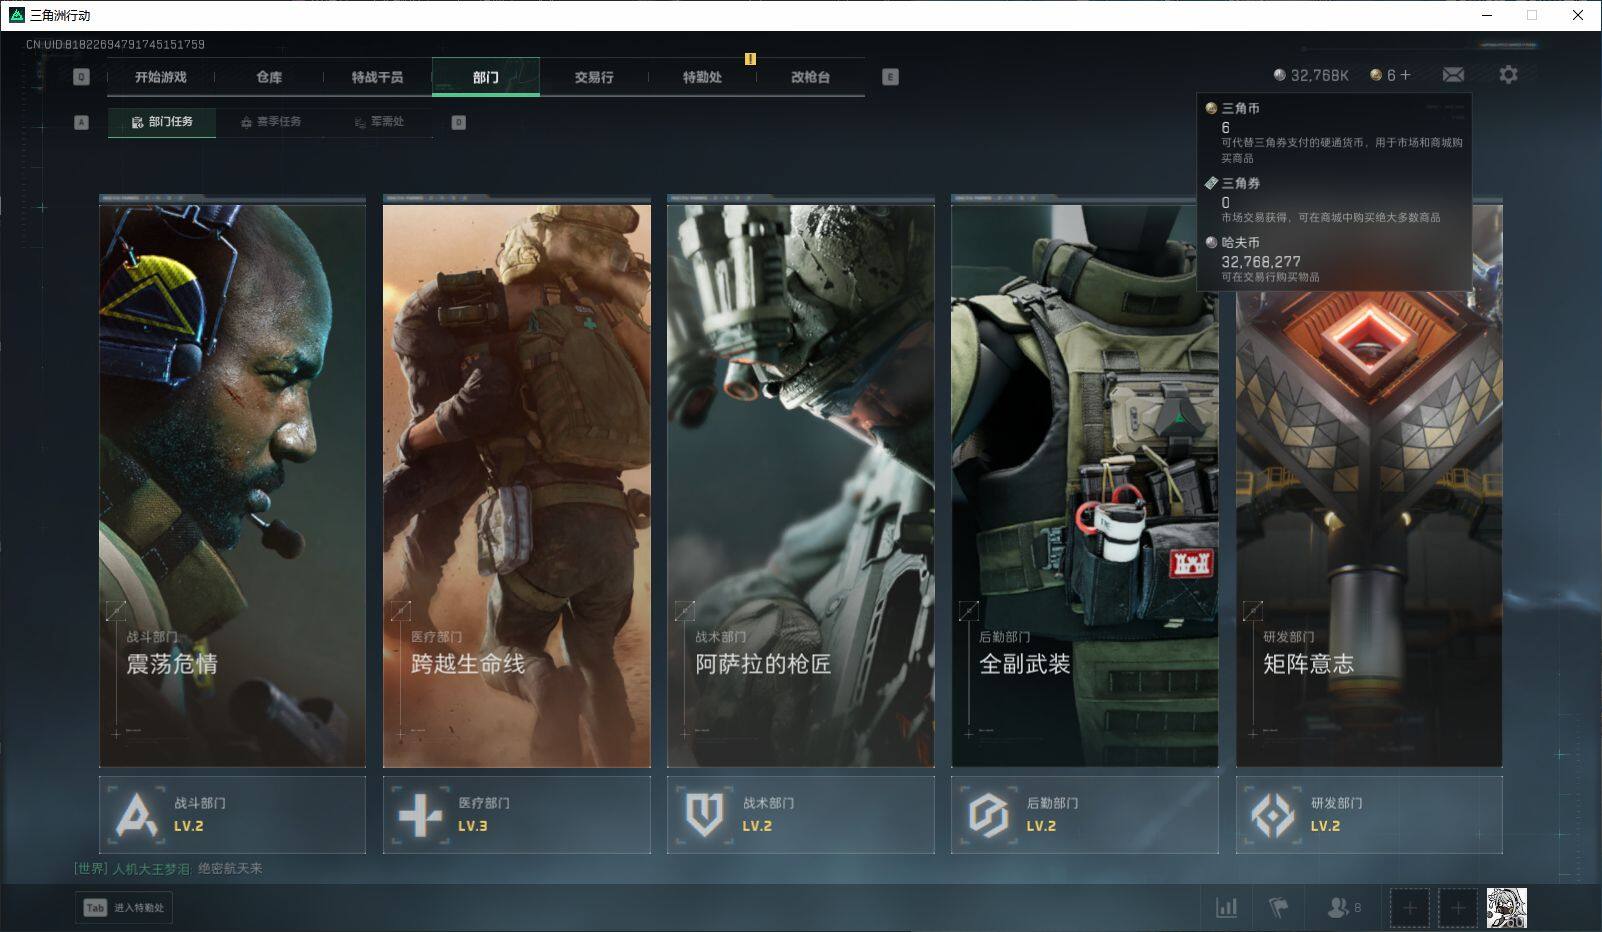Click the 战斗部门 LV.2 emblem icon
This screenshot has width=1602, height=932.
click(136, 815)
